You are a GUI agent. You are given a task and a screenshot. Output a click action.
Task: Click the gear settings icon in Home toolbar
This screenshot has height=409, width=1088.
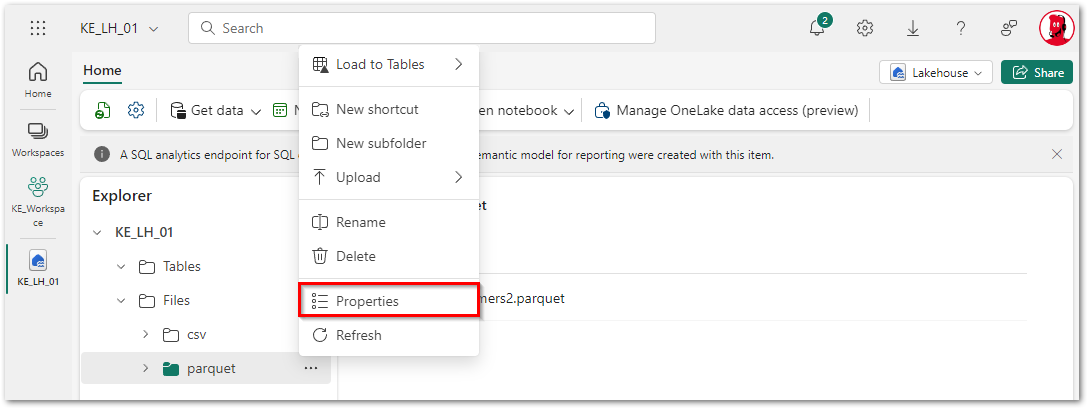tap(136, 110)
